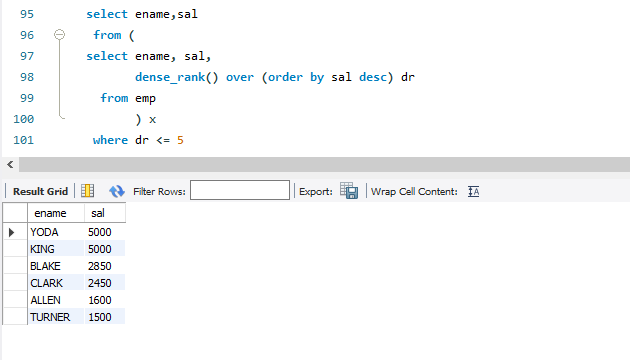The height and width of the screenshot is (360, 630).
Task: Select the cell containing TURNER
Action: [56, 317]
